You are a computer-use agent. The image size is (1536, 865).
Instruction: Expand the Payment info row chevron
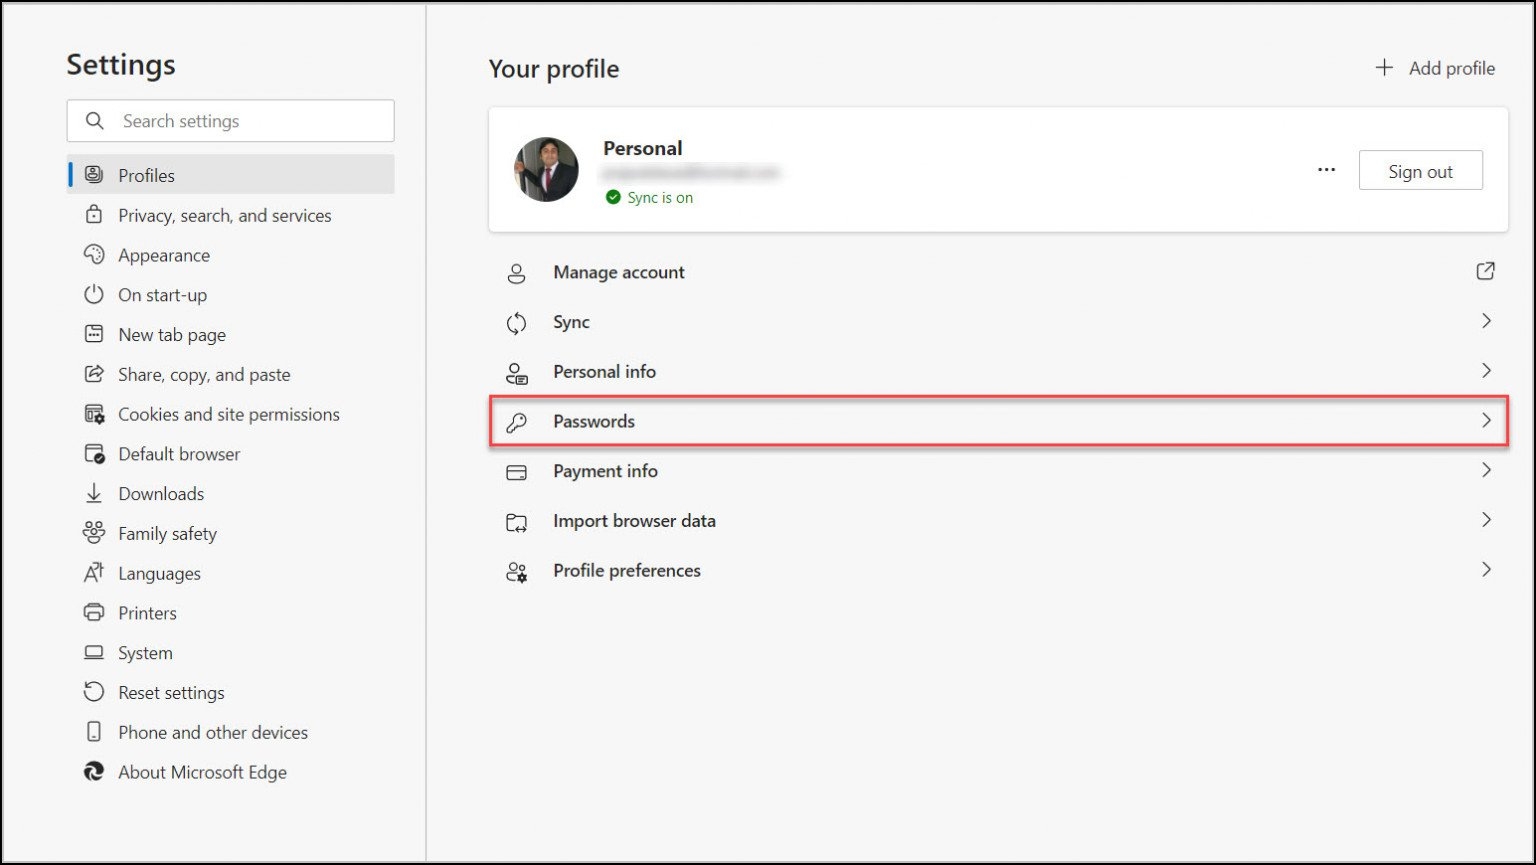(1486, 470)
